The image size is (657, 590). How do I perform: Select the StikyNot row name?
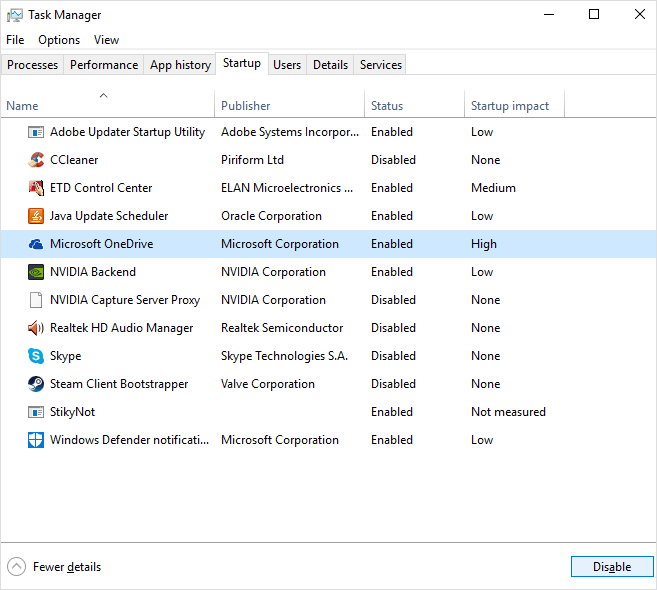tap(72, 412)
